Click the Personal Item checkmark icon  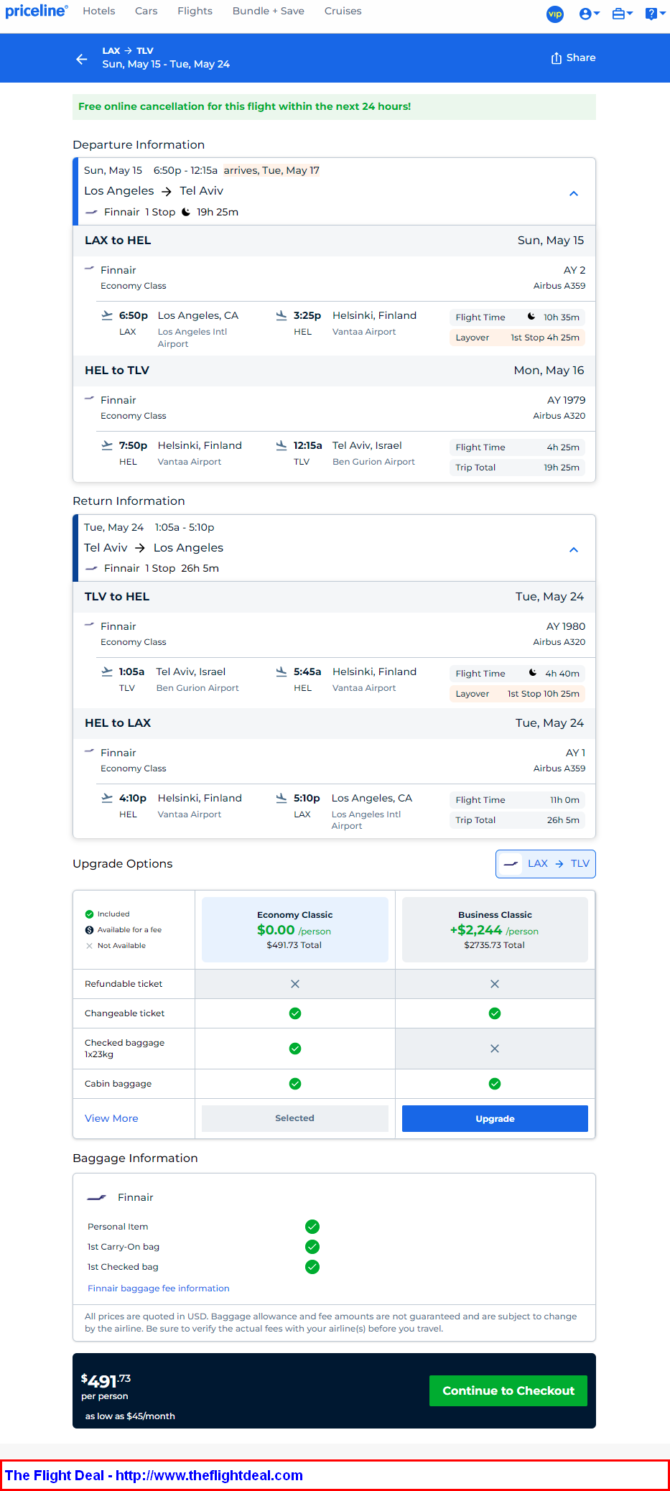(312, 1226)
